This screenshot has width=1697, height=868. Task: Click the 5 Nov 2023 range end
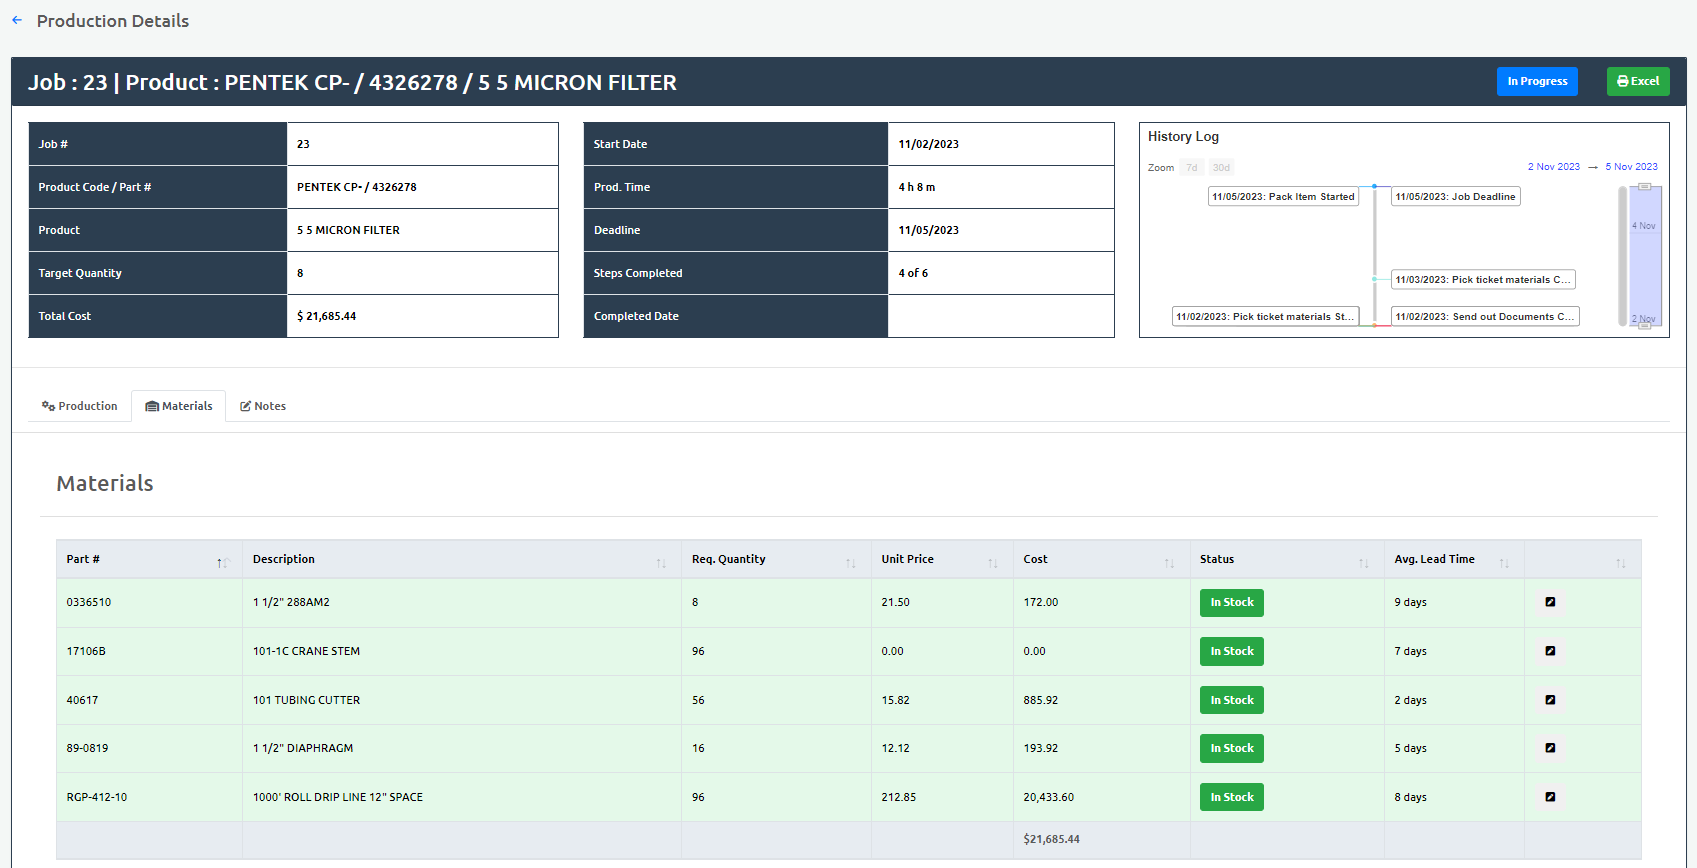[1631, 167]
